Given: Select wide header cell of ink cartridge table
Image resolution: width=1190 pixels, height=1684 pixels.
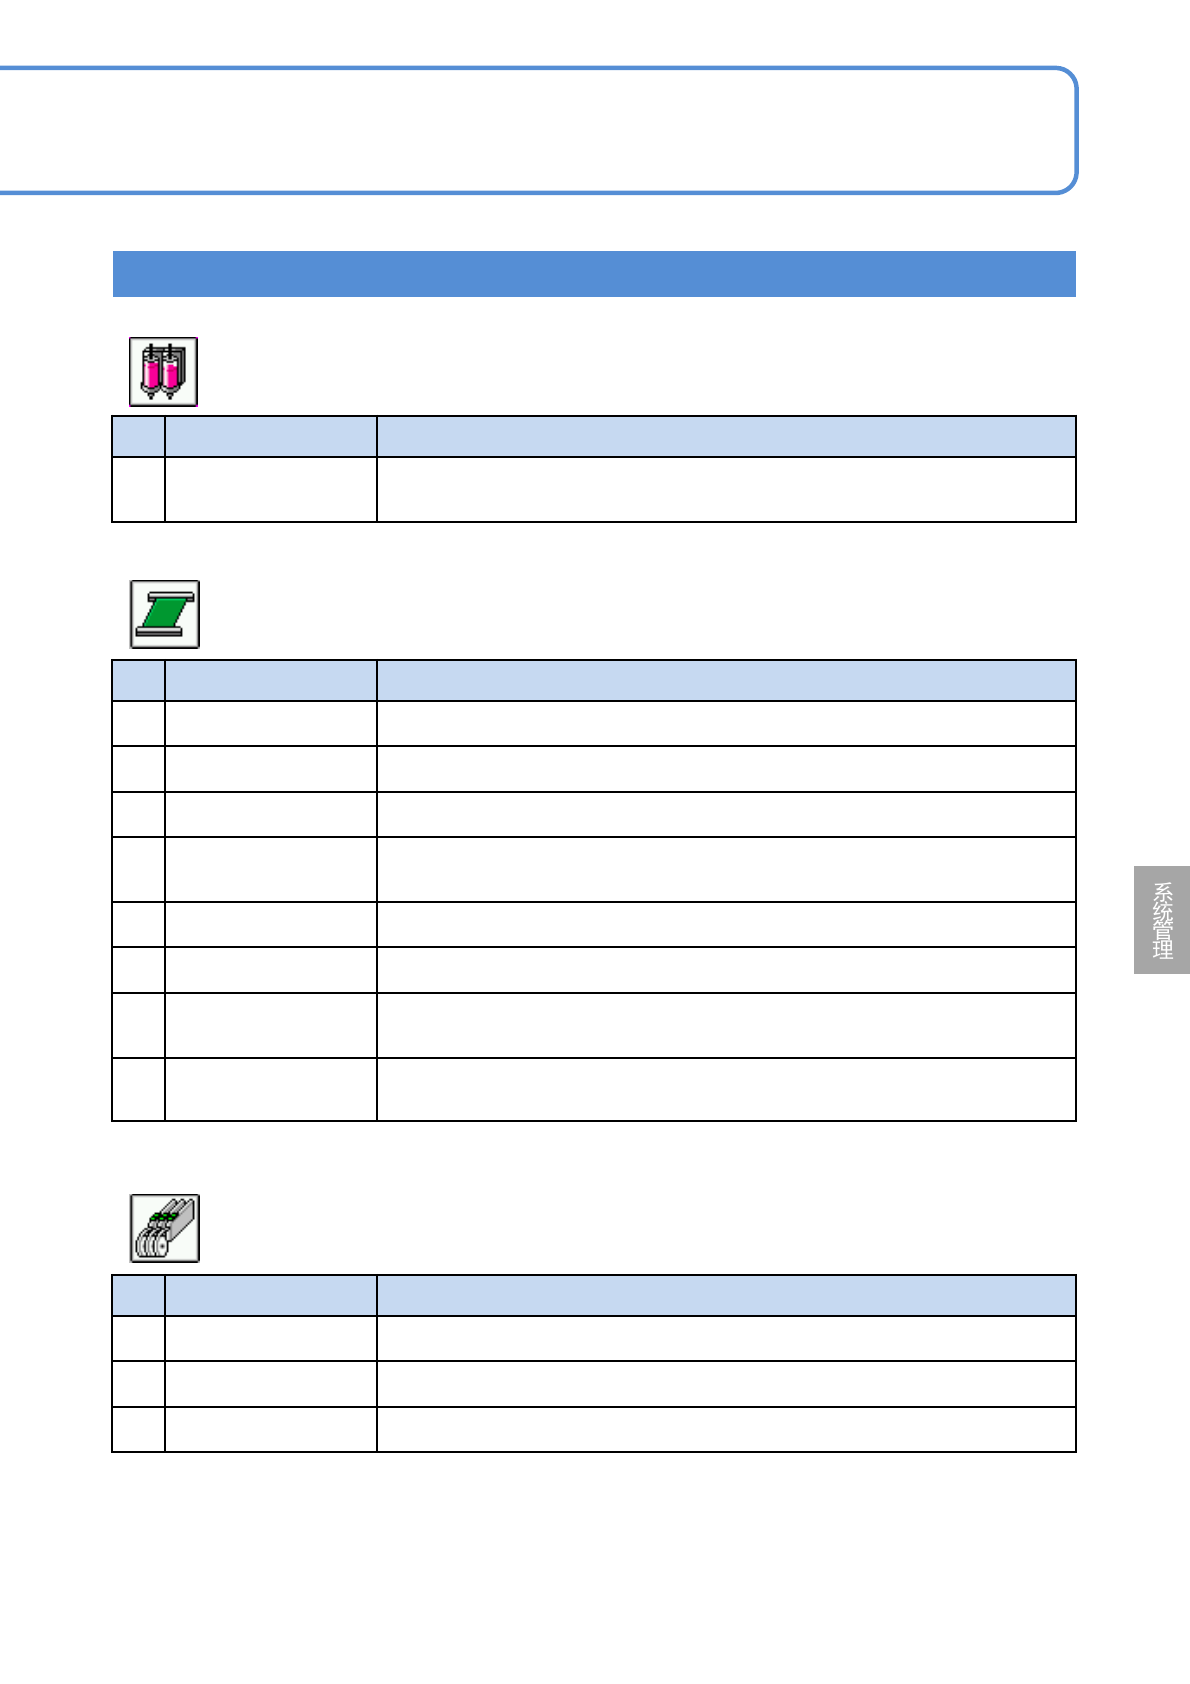Looking at the screenshot, I should 726,437.
